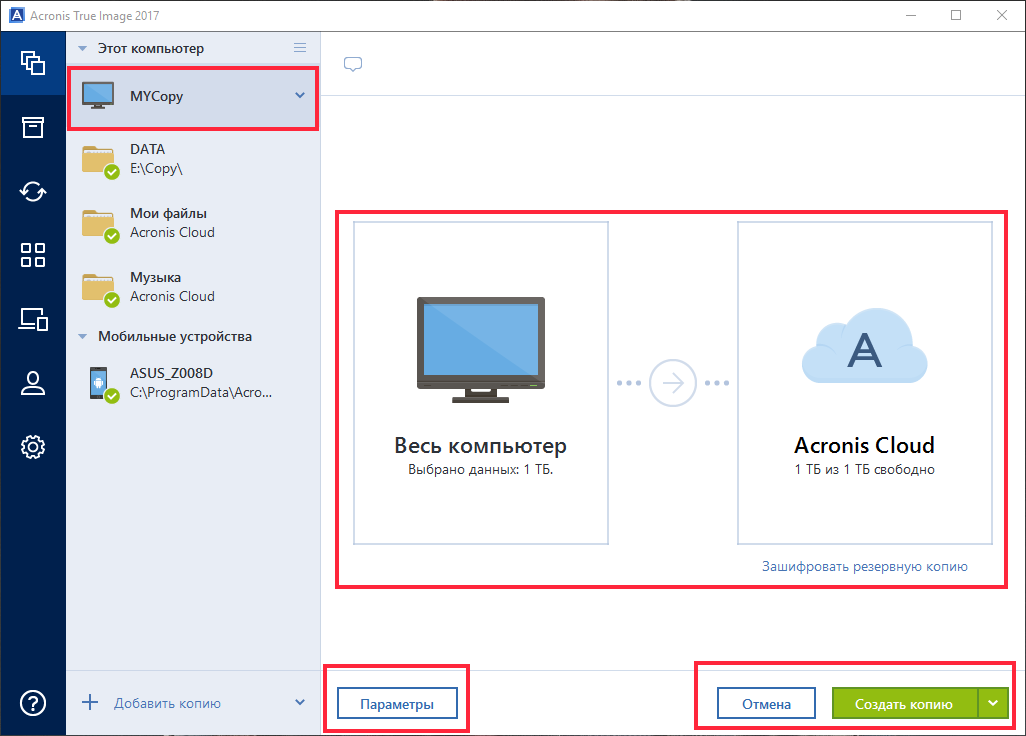
Task: Click the MYCopy monitor icon
Action: point(98,96)
